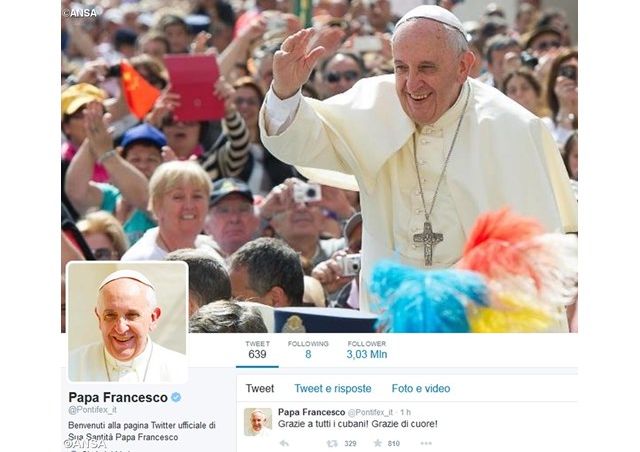Open the large profile picture thumbnail
Screen dimensions: 640x452
coord(127,322)
